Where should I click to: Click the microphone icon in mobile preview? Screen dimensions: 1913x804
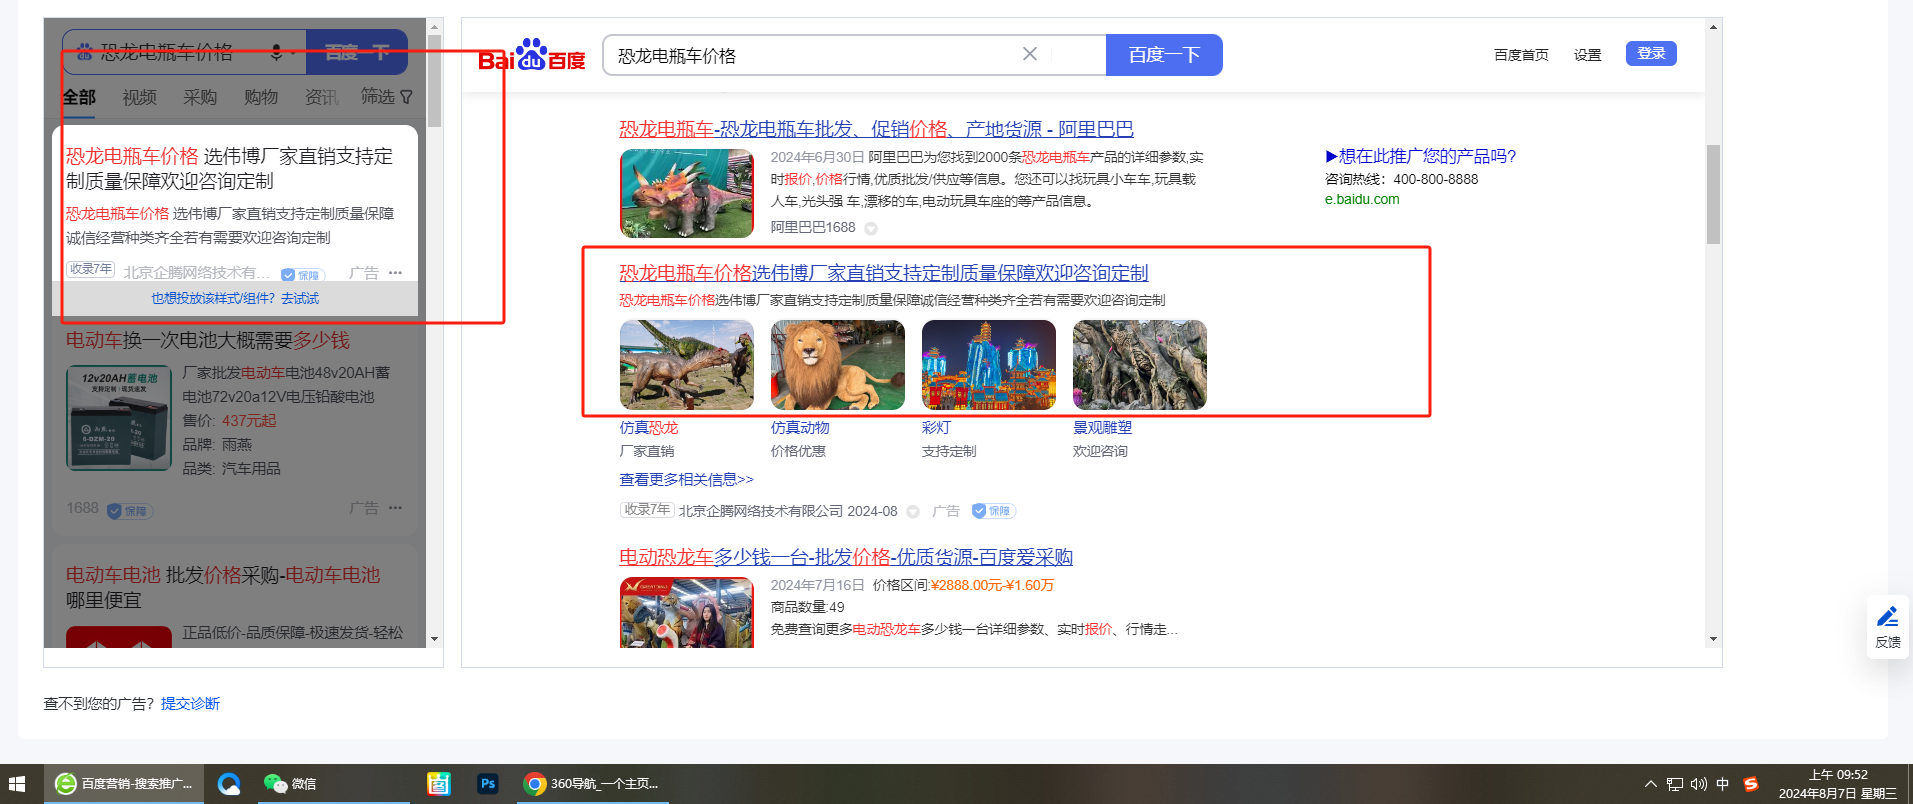tap(276, 52)
